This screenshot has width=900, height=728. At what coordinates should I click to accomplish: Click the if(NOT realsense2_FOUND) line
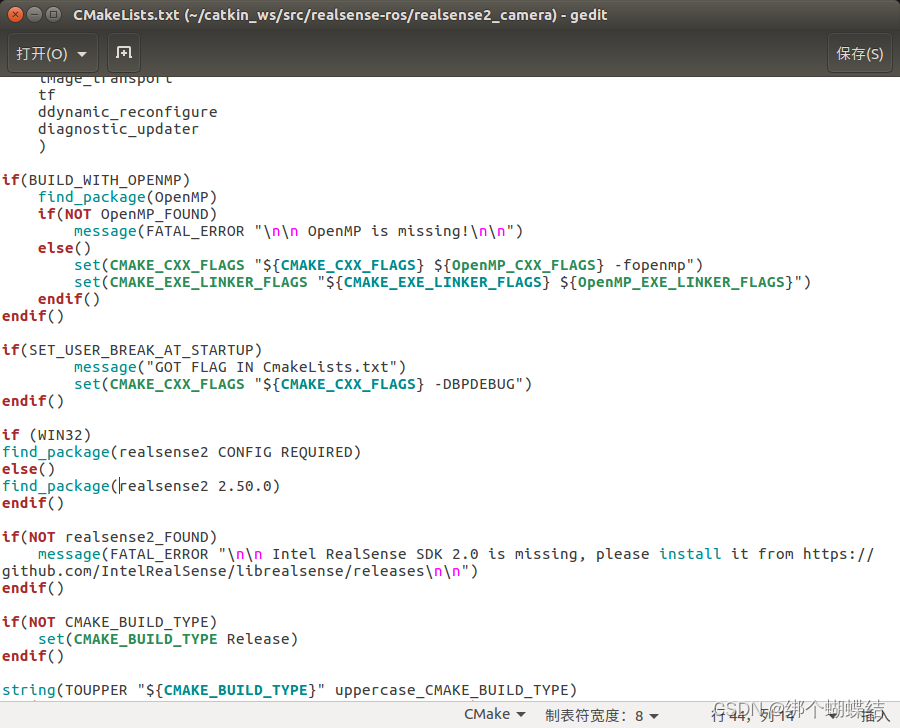pos(110,537)
